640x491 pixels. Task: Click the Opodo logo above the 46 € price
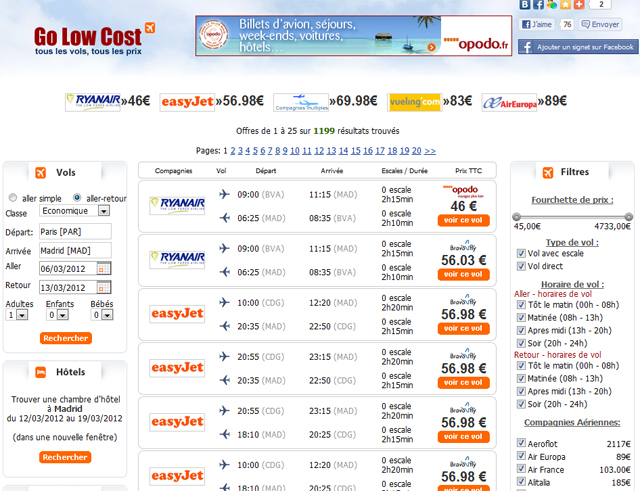point(463,191)
